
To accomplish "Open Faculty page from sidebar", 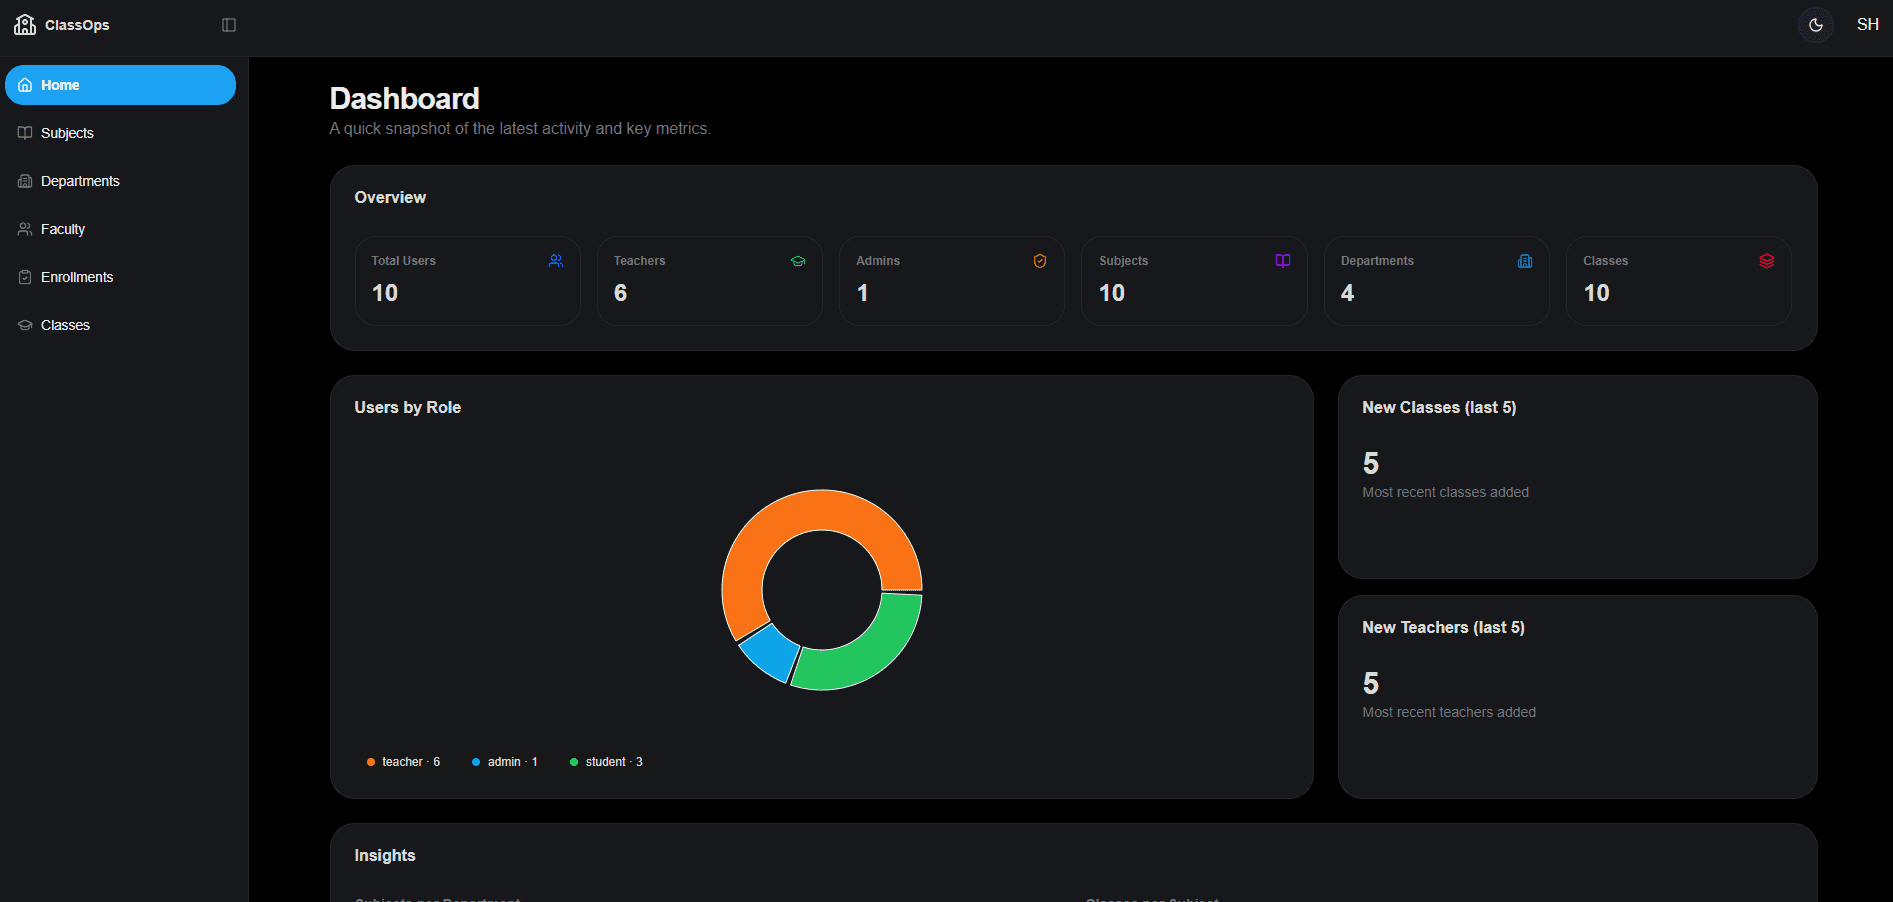I will tap(120, 229).
